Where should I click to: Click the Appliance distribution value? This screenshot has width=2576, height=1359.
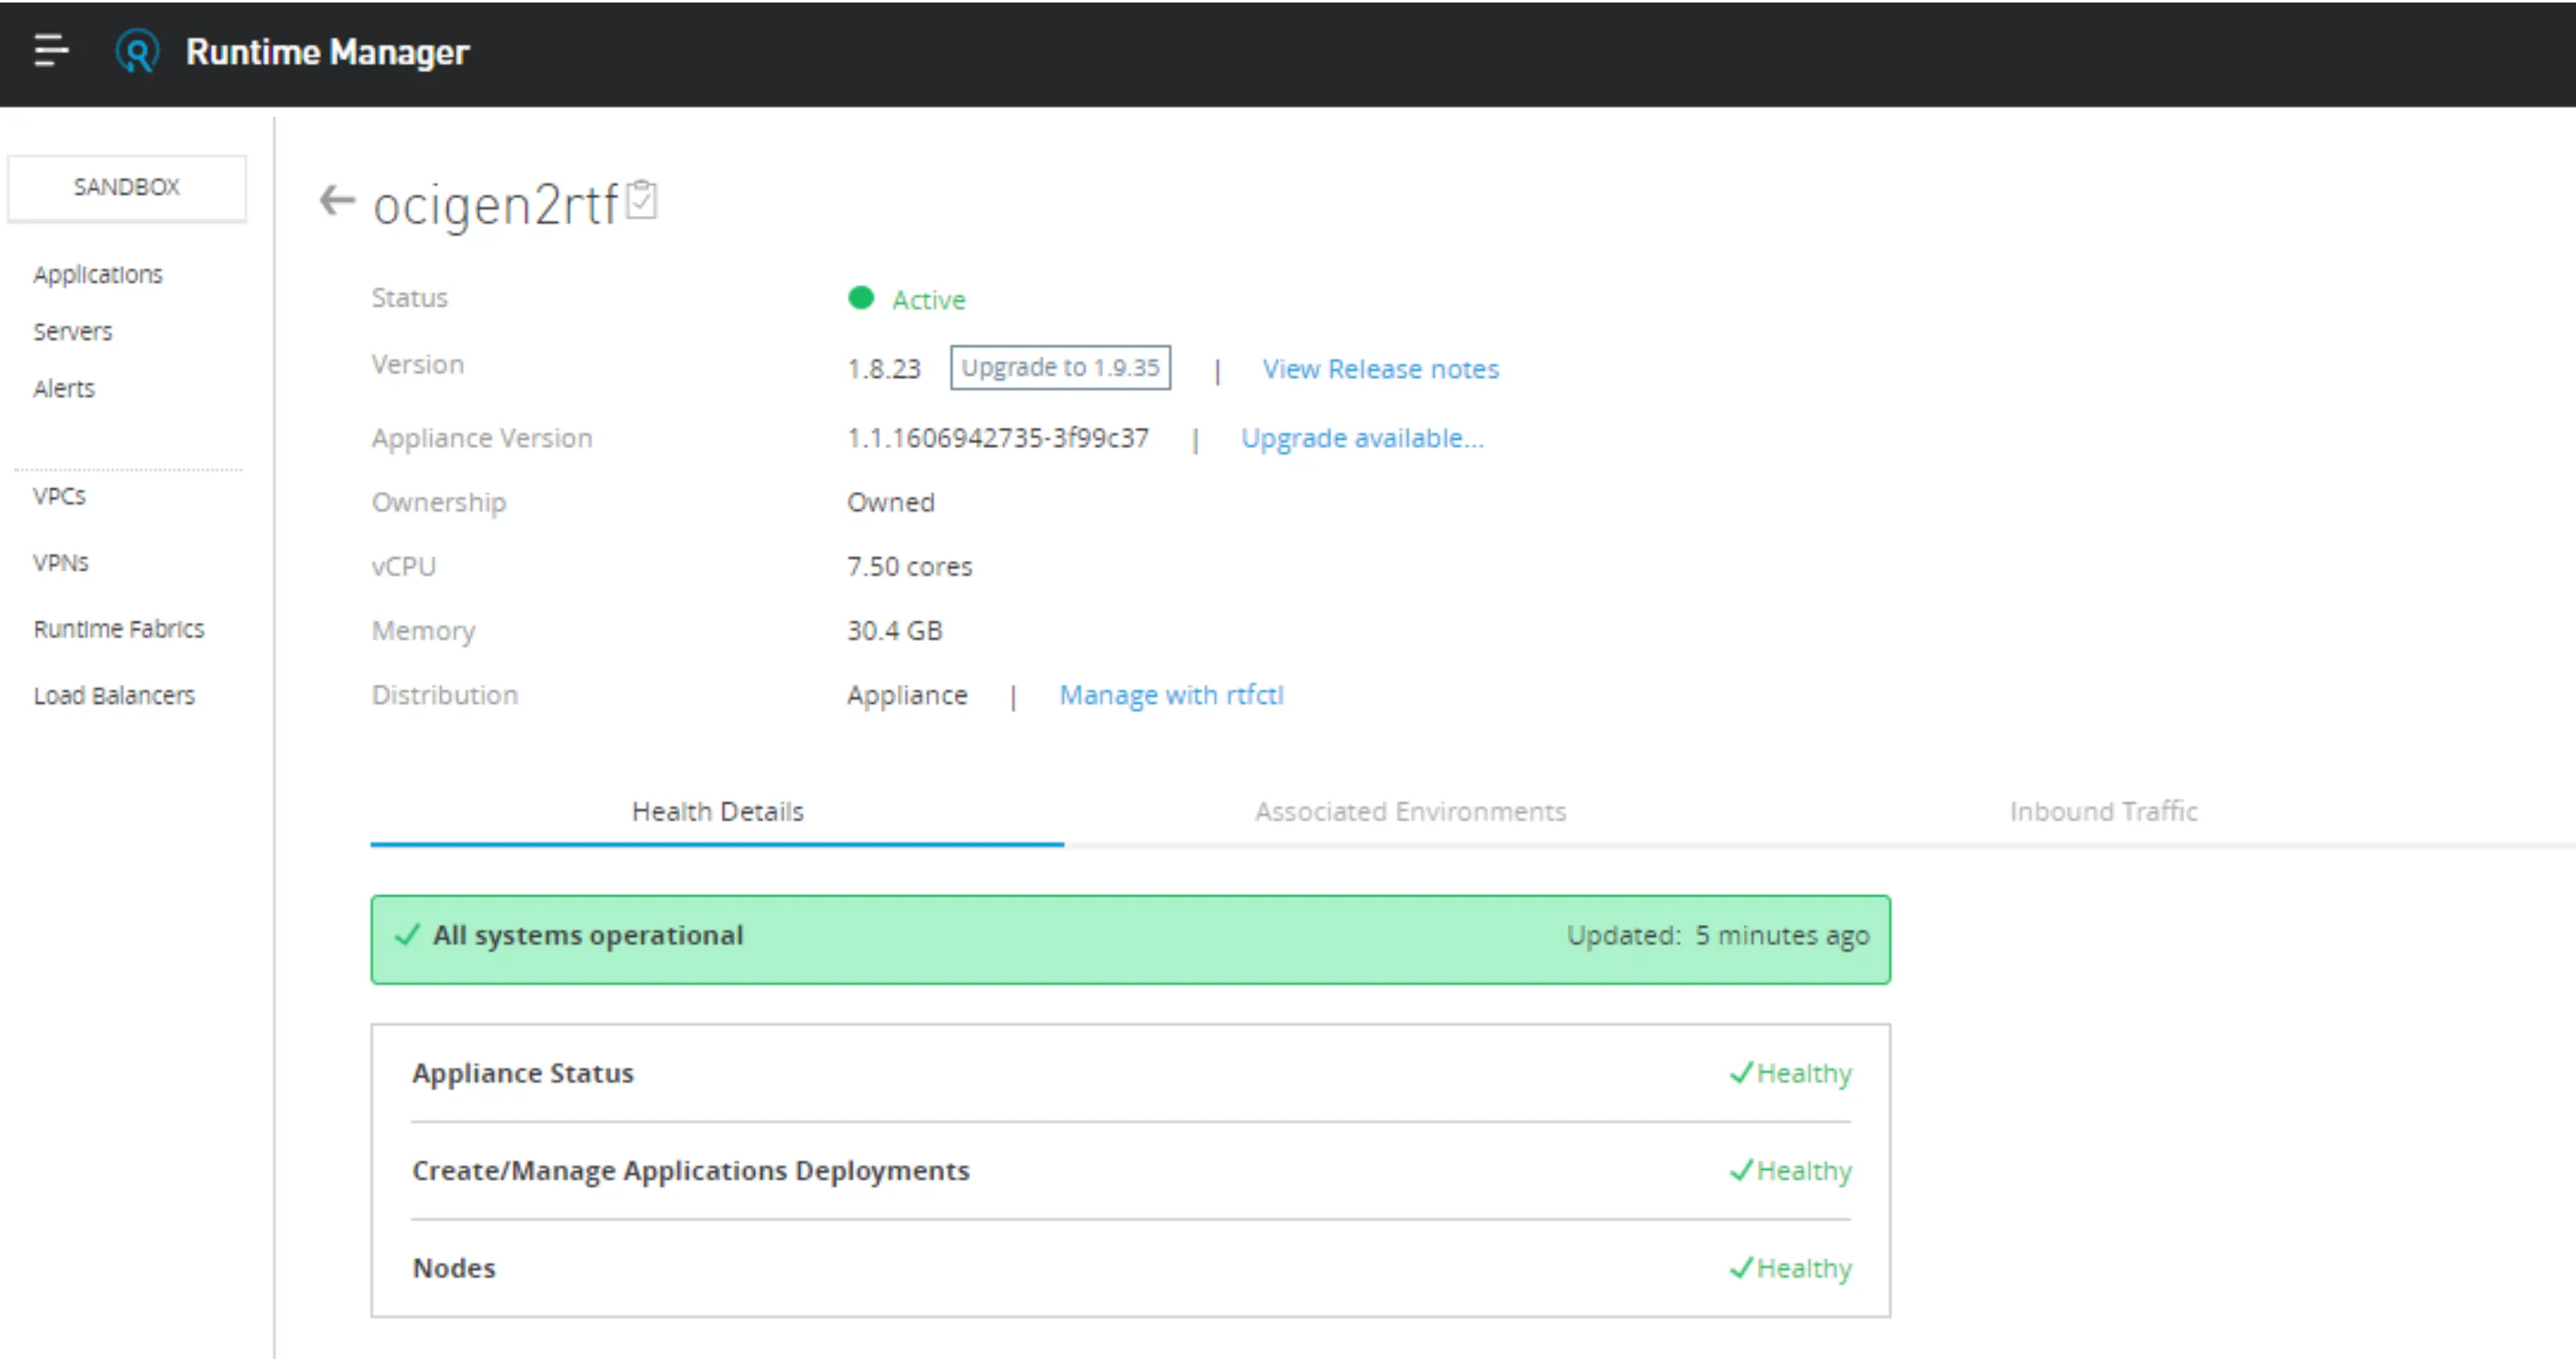click(x=907, y=695)
